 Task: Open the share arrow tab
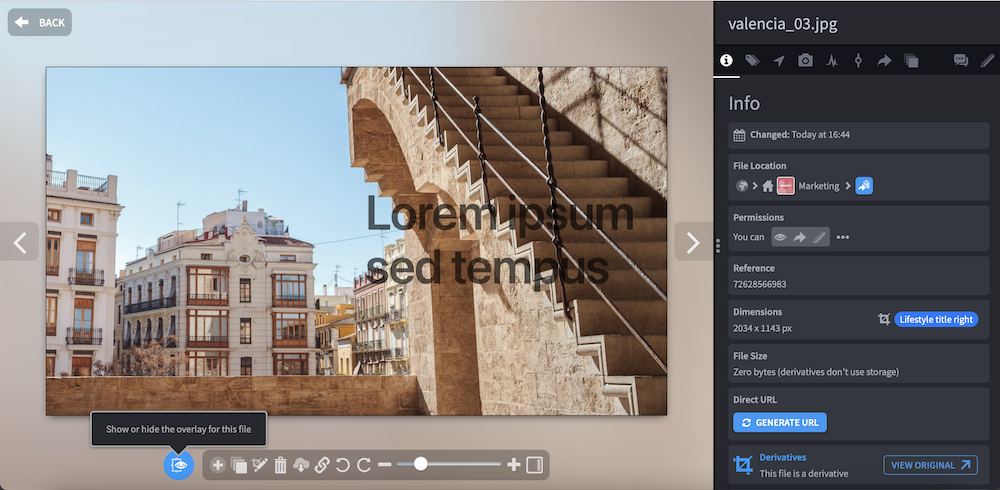tap(884, 61)
